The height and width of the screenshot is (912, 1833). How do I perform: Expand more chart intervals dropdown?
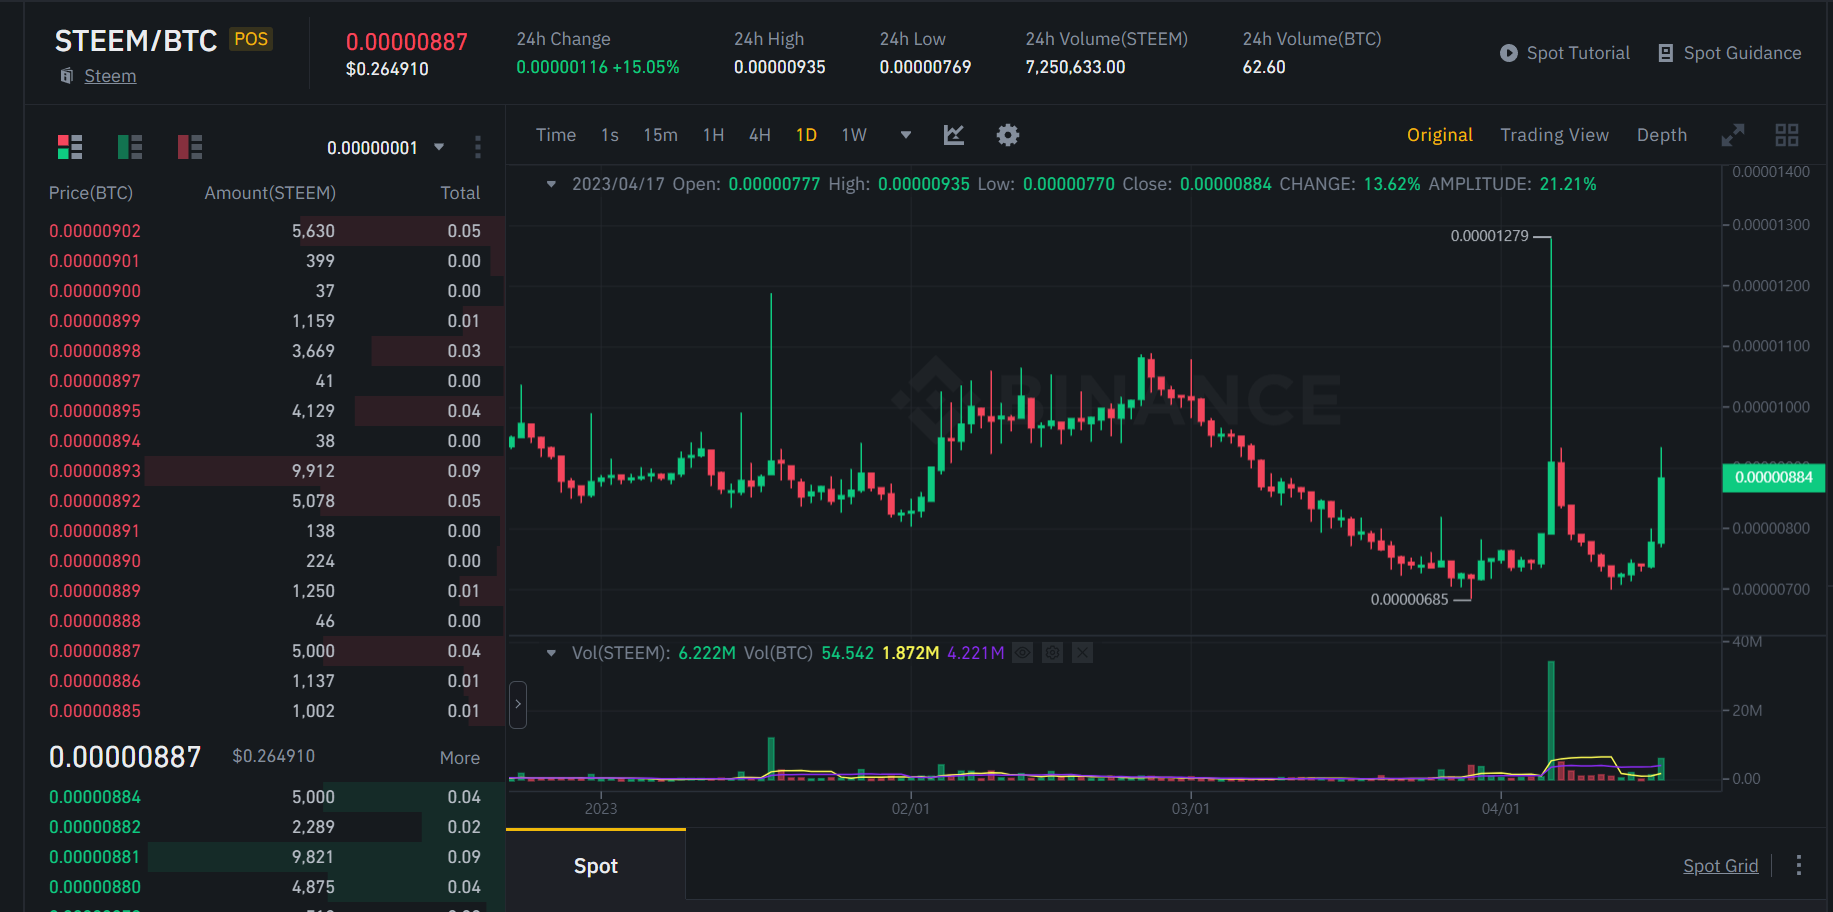click(906, 135)
